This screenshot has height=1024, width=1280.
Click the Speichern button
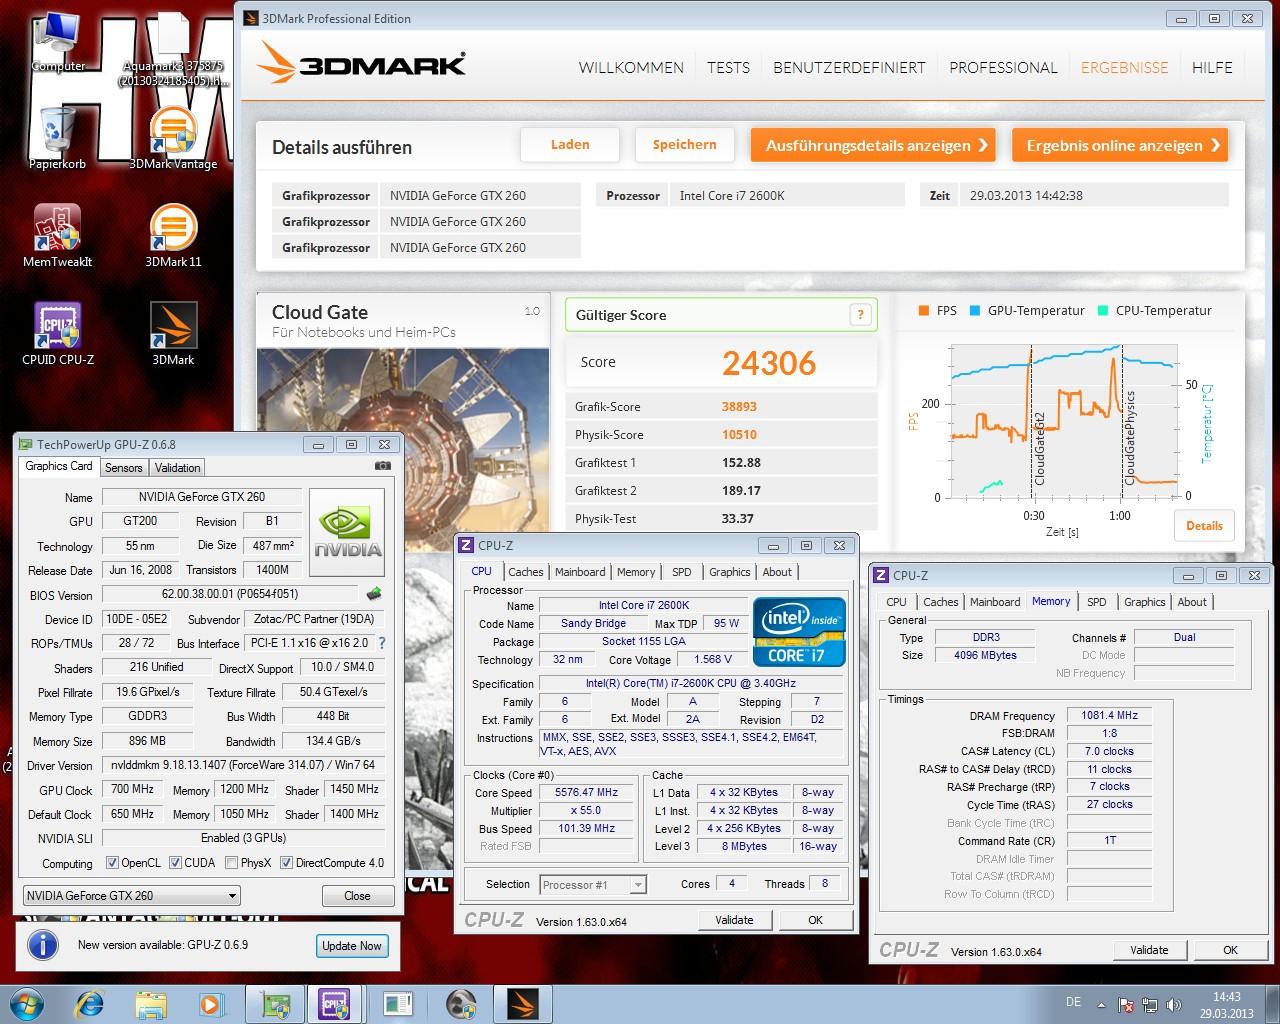[x=684, y=145]
